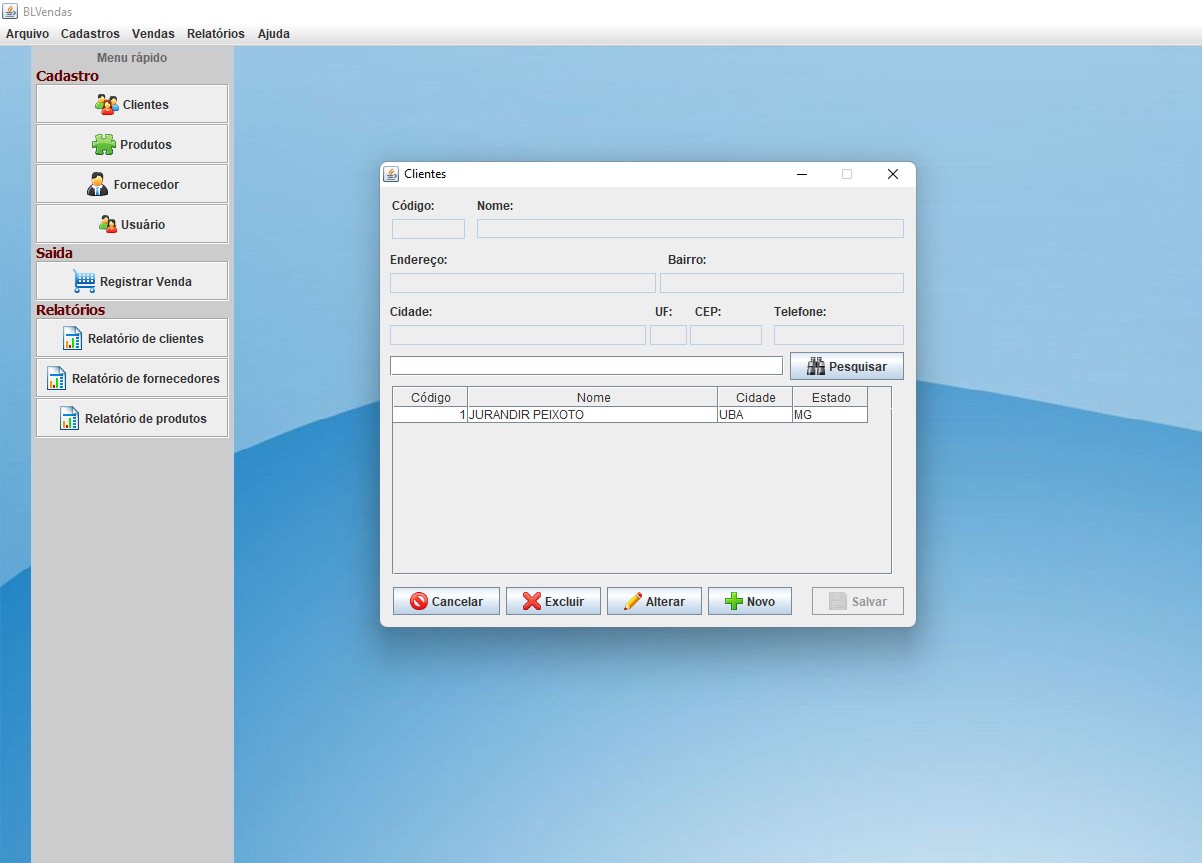This screenshot has width=1202, height=863.
Task: Select the Alterar pencil icon
Action: point(630,601)
